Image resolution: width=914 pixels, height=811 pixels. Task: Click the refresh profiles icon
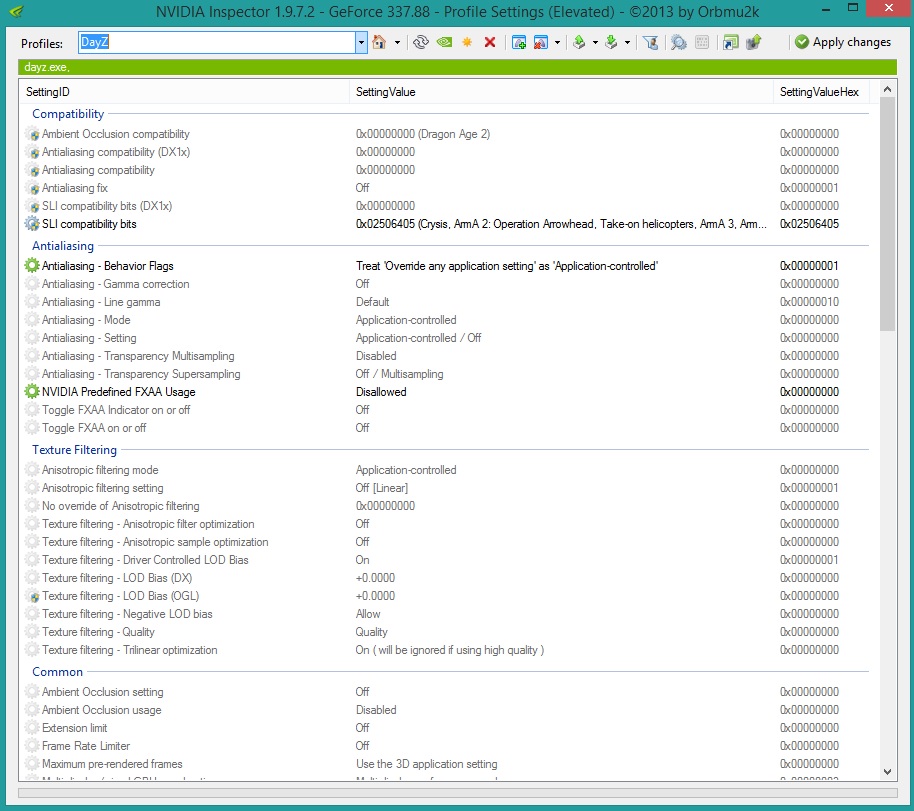[x=421, y=42]
